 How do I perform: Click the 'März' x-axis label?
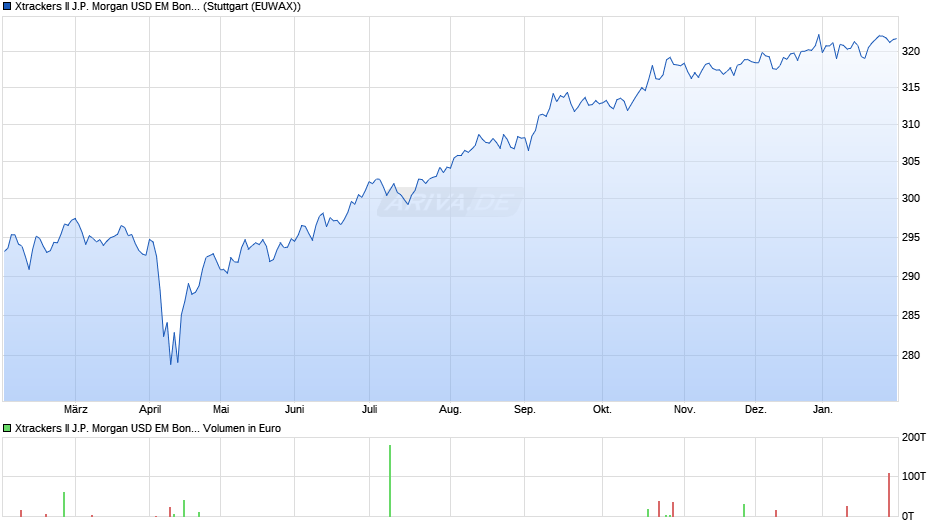[76, 409]
